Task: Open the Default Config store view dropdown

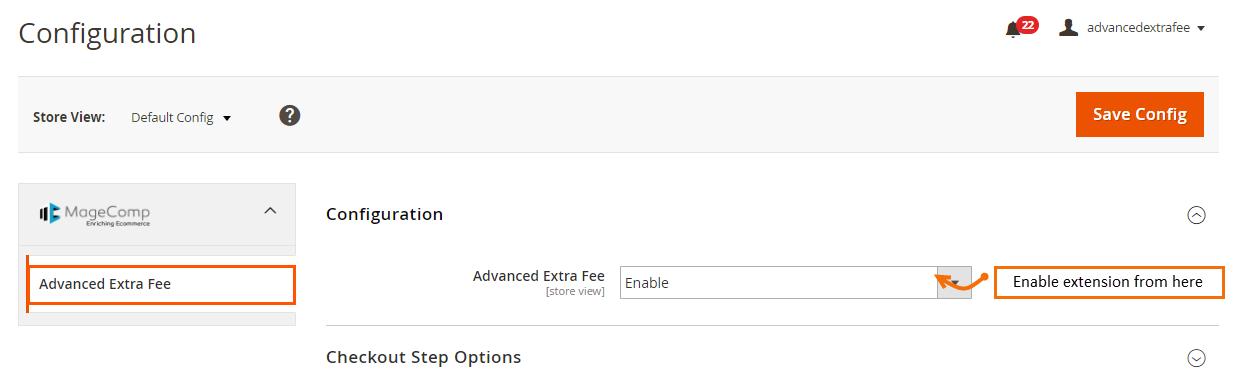Action: [181, 117]
